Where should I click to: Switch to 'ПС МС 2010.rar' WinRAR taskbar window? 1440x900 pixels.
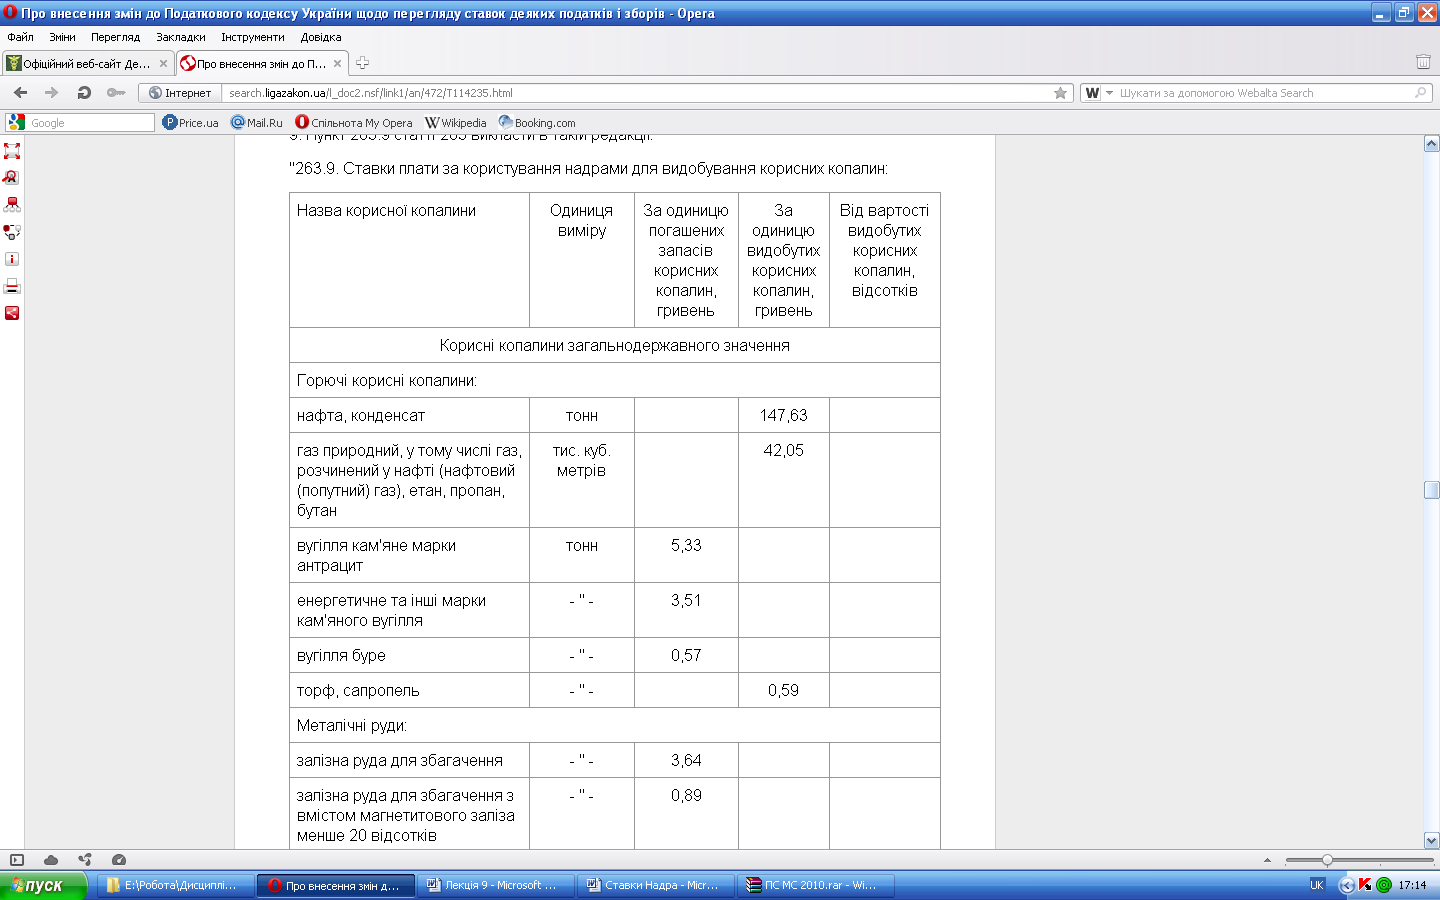(816, 885)
